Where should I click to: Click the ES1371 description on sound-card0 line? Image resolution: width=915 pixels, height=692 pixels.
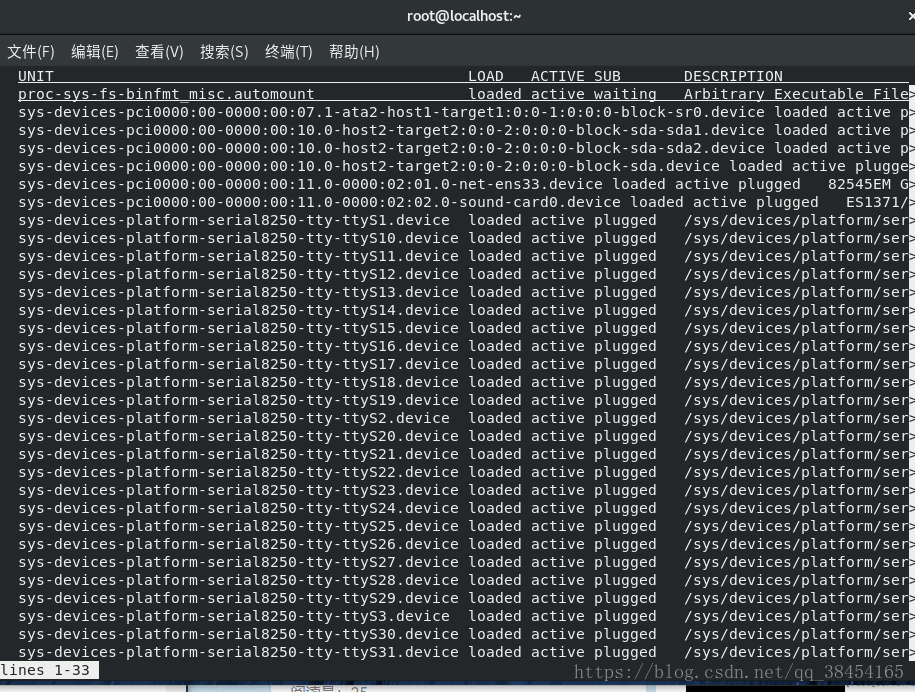pyautogui.click(x=877, y=202)
